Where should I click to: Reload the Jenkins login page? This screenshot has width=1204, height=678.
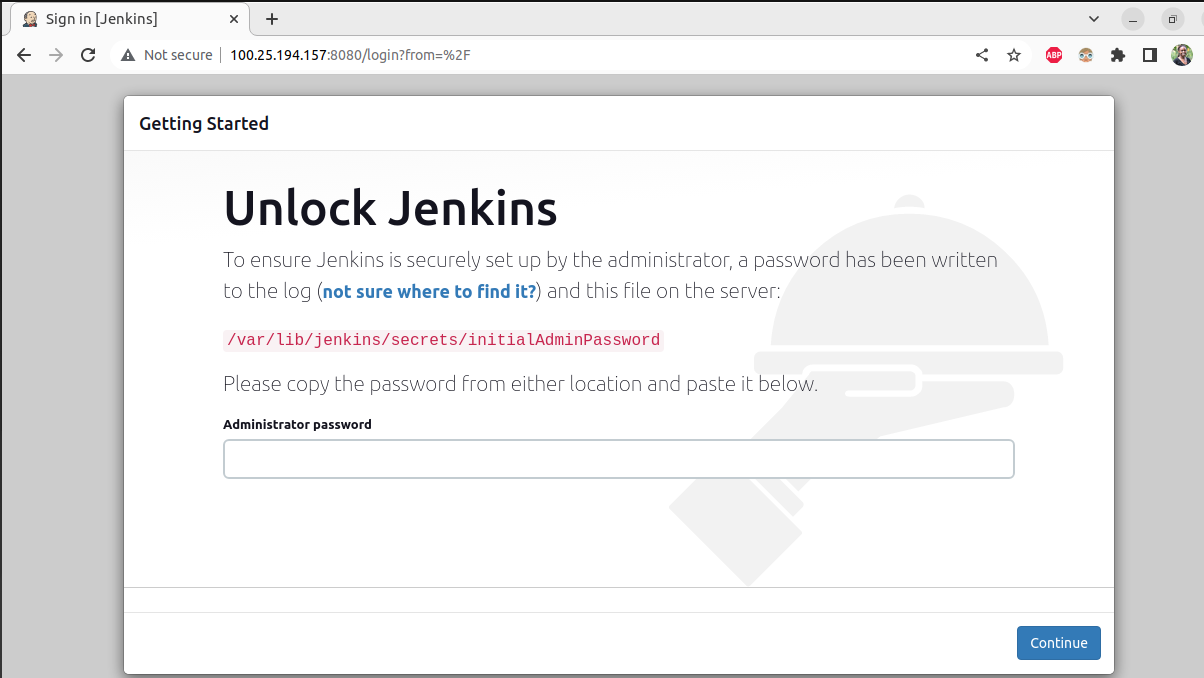(88, 55)
